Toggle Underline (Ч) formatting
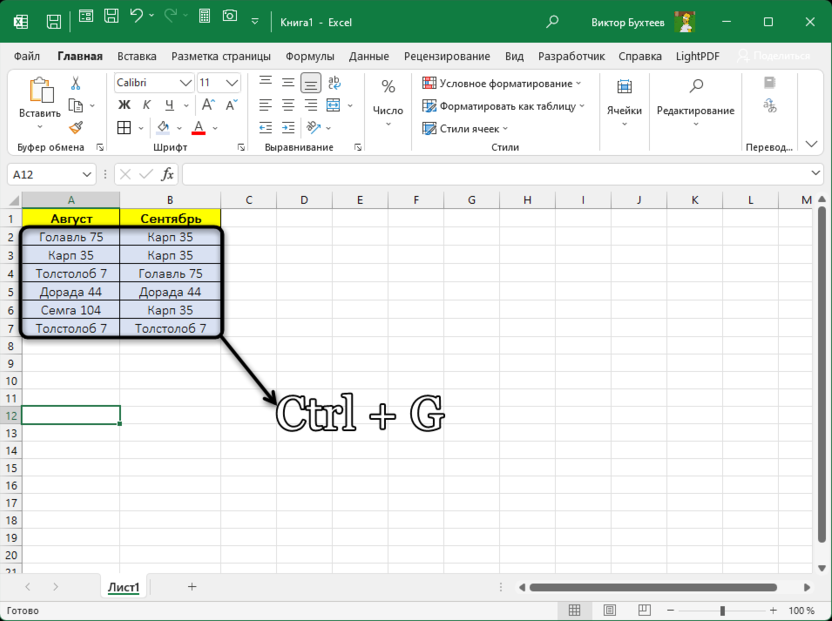The width and height of the screenshot is (832, 621). (x=169, y=105)
